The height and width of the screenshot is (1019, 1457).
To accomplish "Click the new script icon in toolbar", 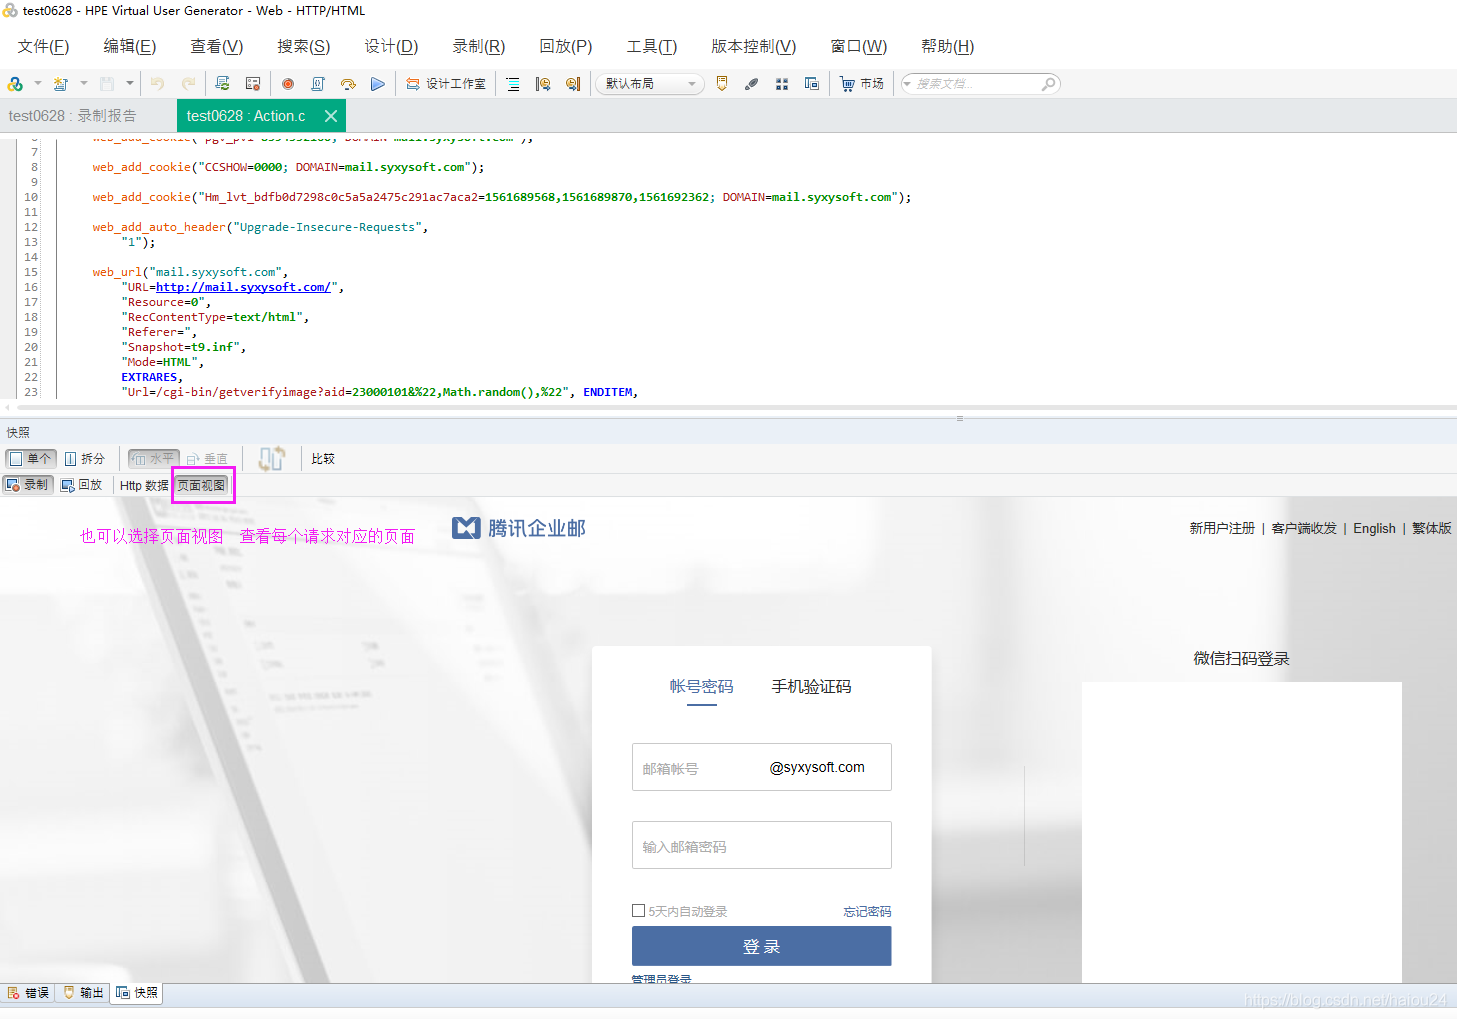I will point(15,84).
